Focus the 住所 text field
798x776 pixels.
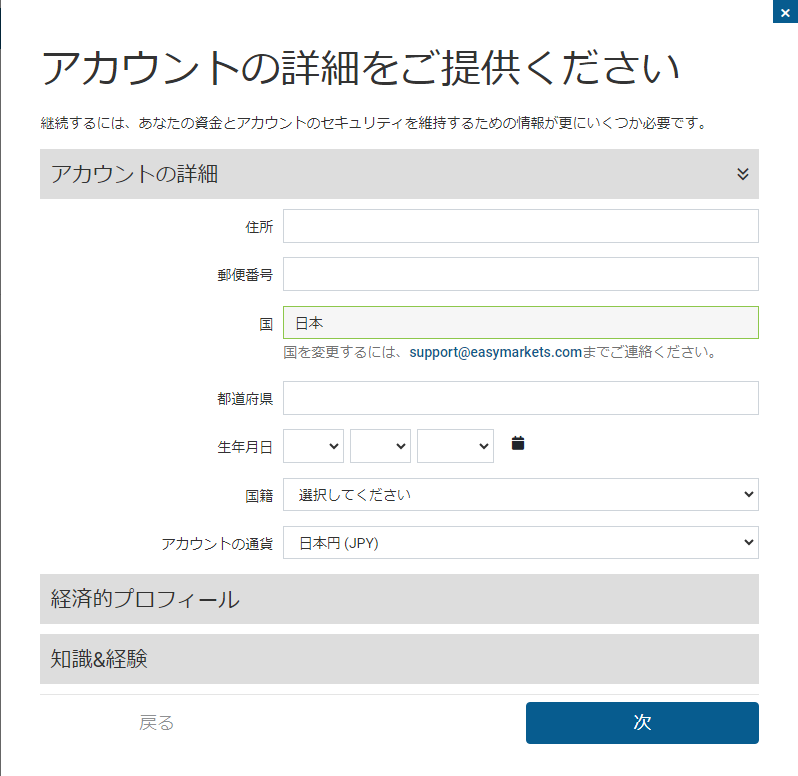tap(520, 226)
